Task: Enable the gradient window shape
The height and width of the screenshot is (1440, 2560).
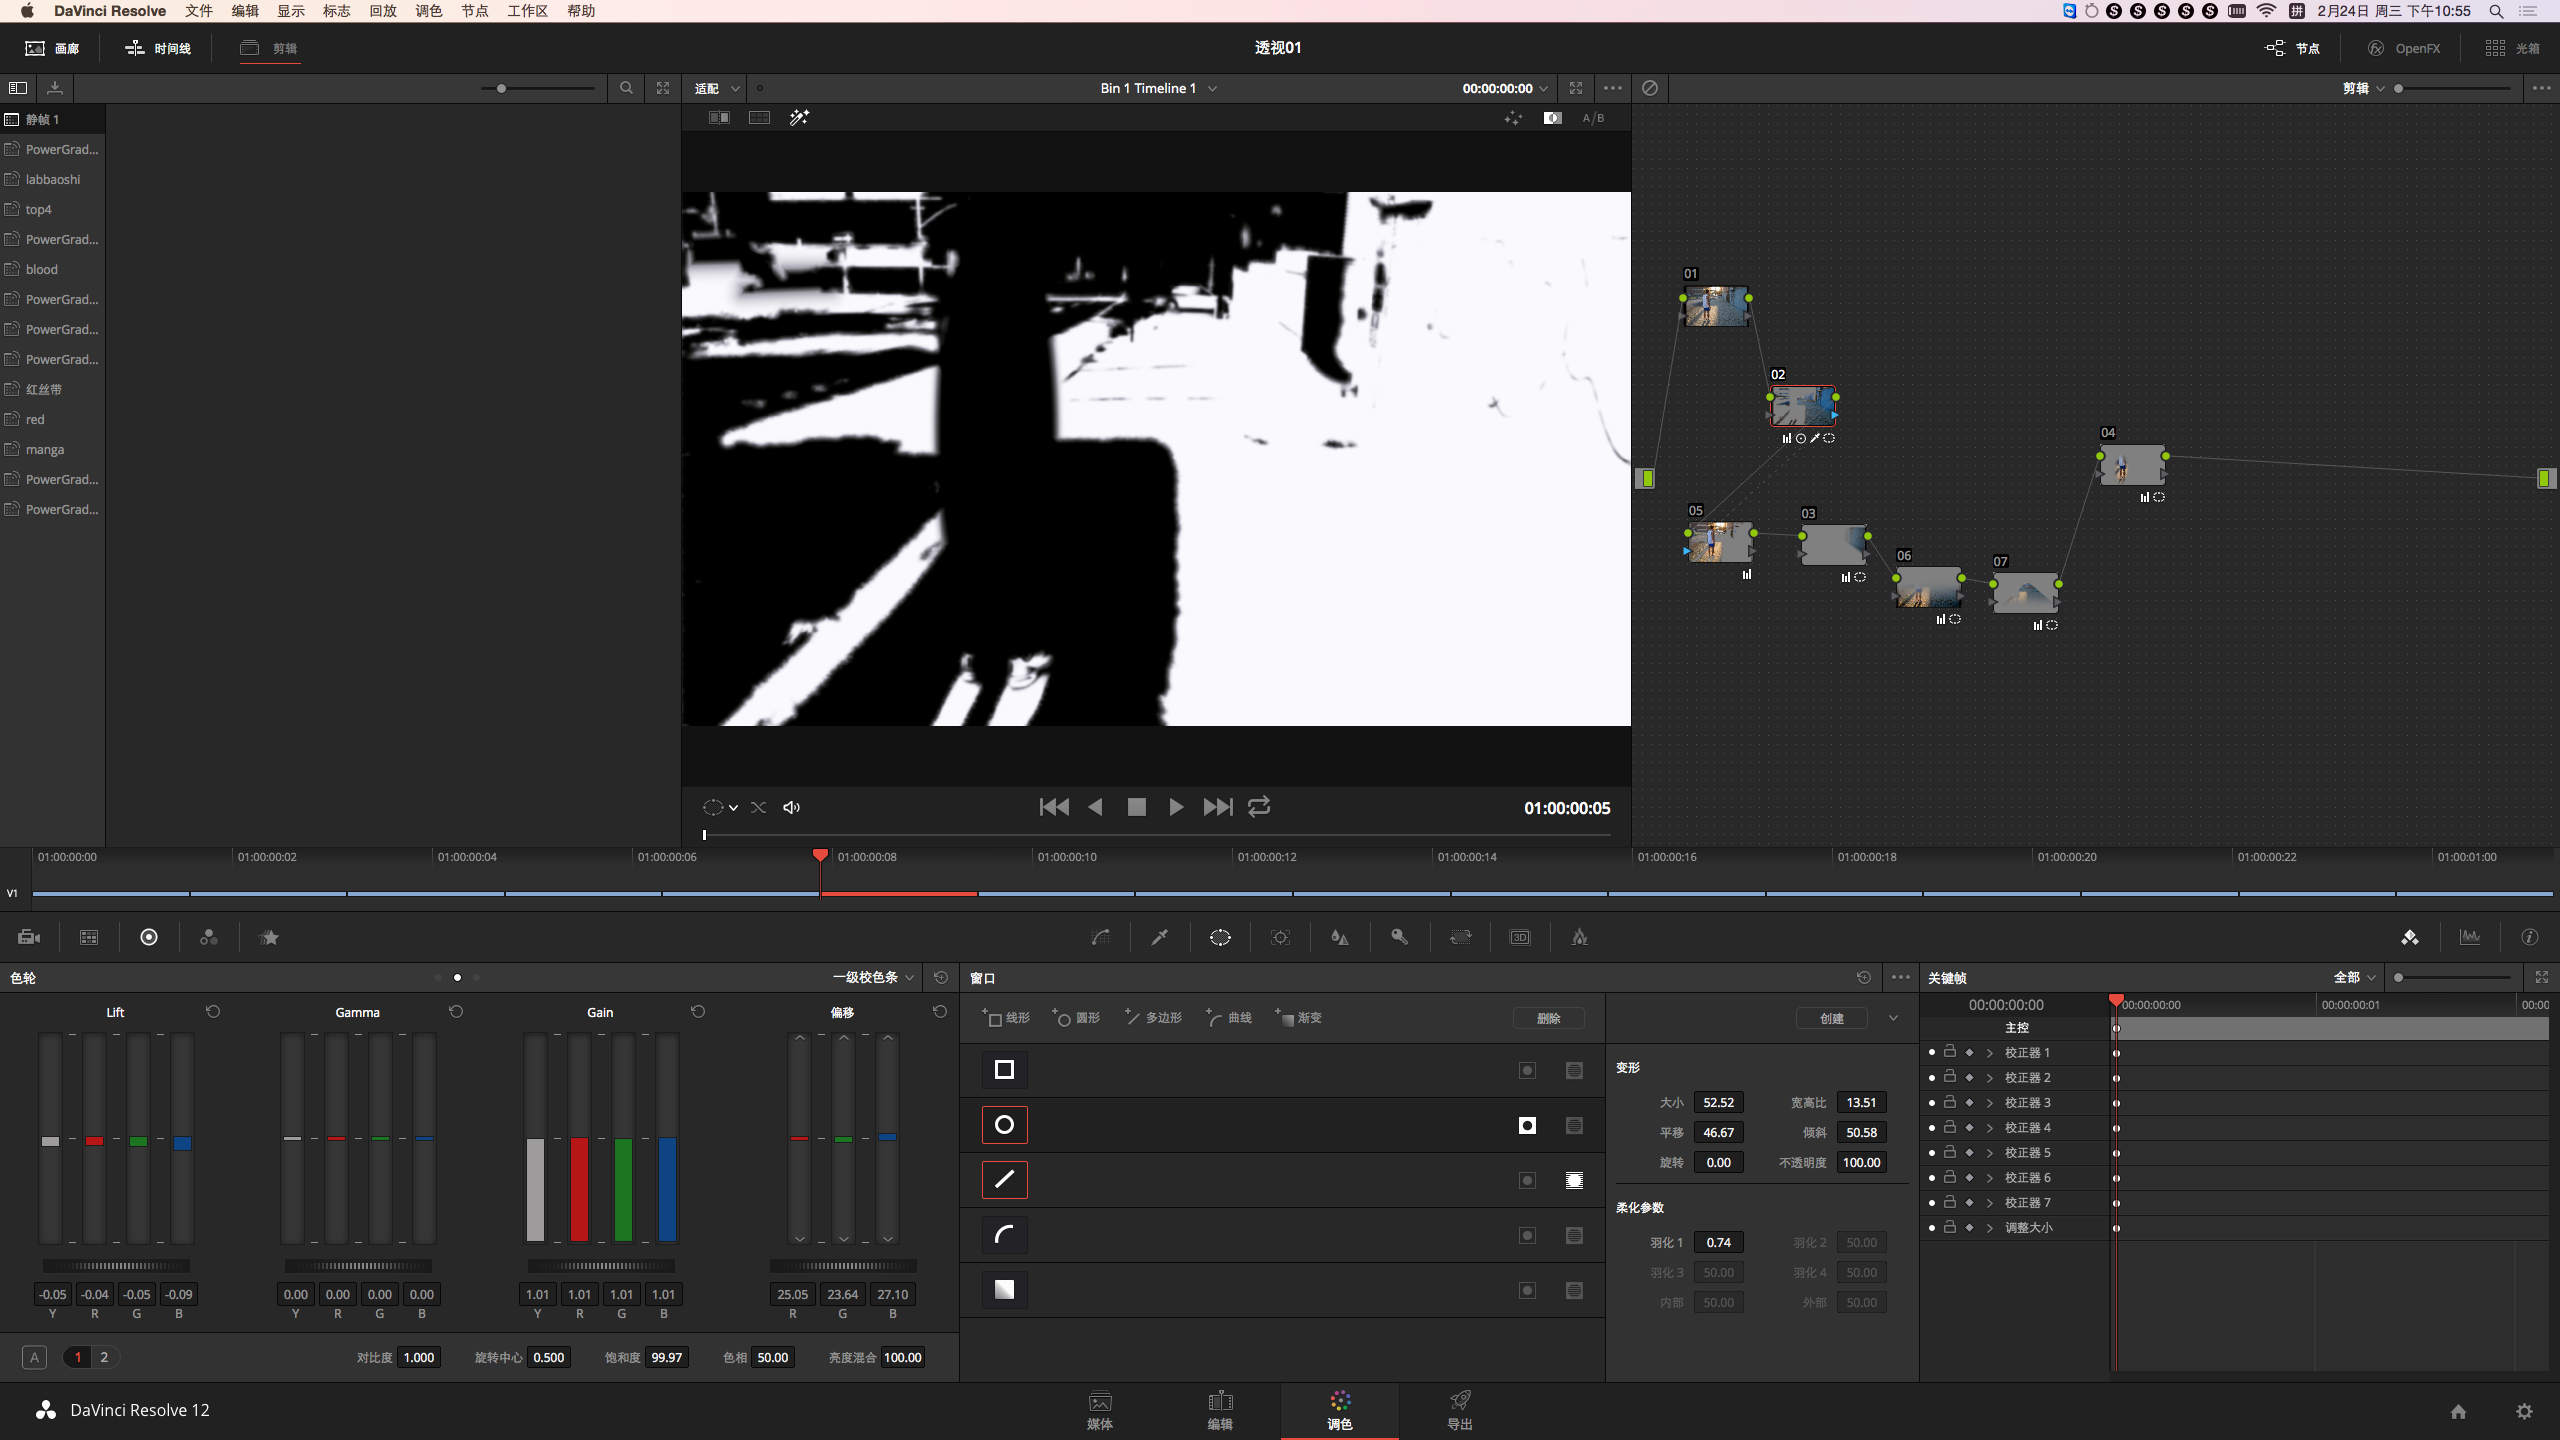Action: [x=1004, y=1290]
